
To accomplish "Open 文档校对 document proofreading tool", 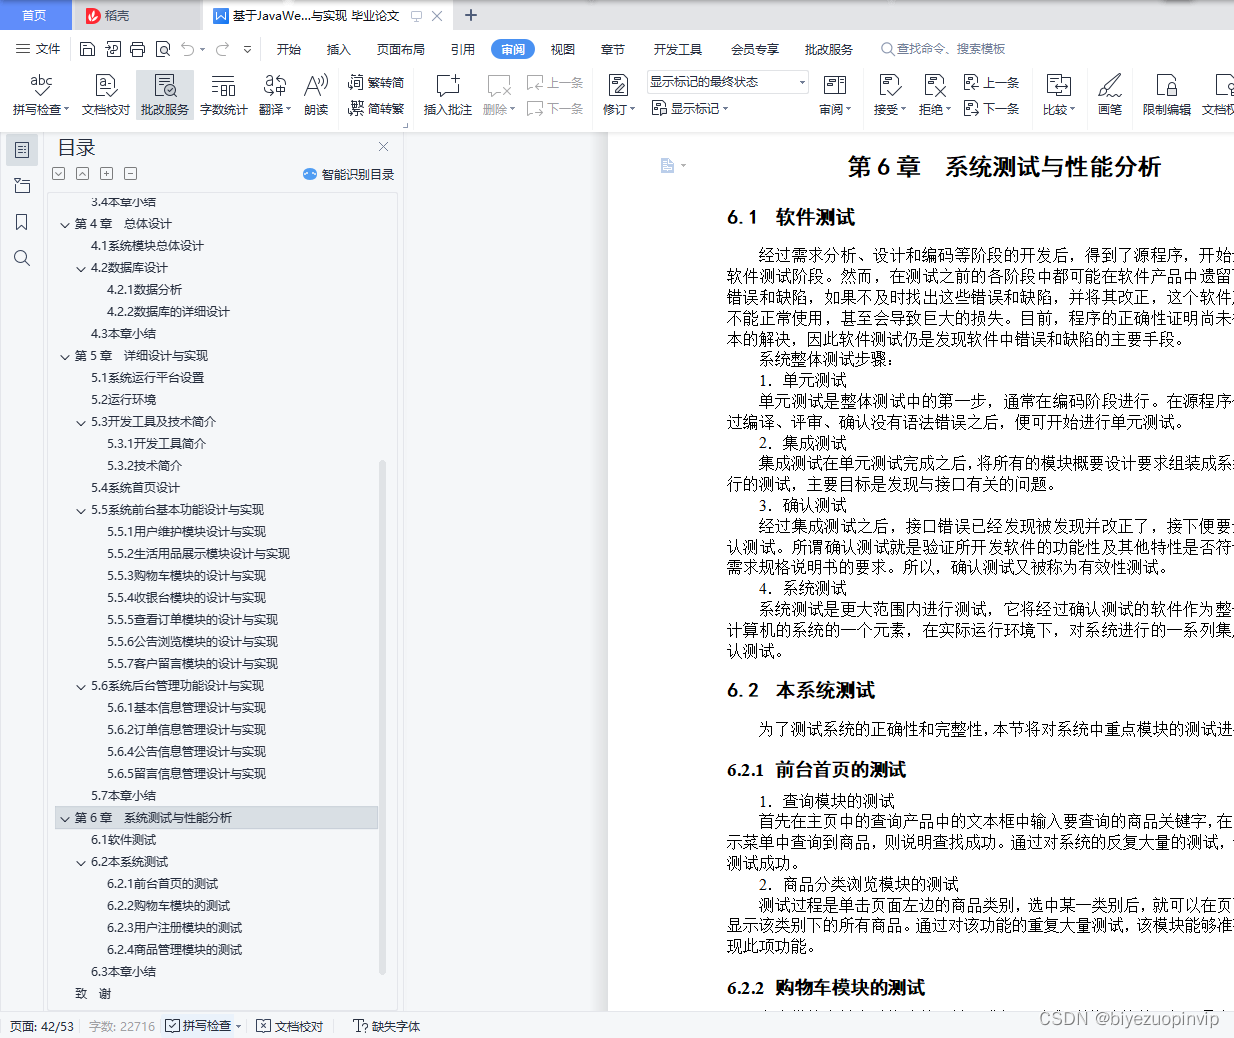I will pos(106,95).
